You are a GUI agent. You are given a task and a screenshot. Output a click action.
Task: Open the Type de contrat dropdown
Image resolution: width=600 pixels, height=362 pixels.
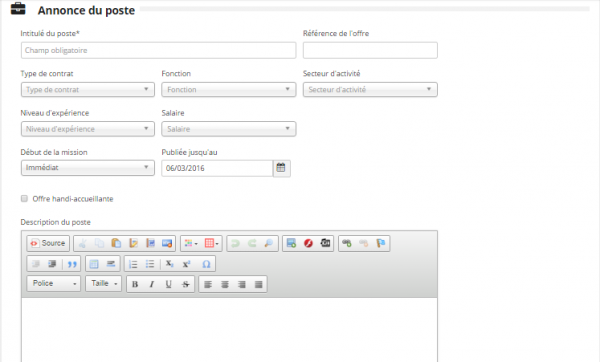88,90
